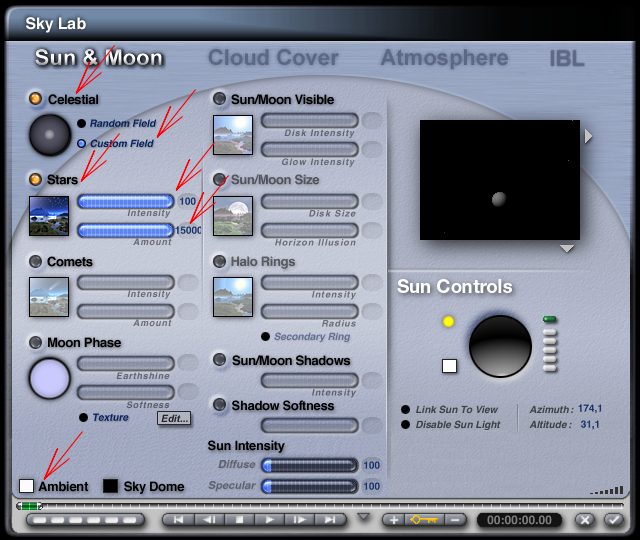Step back one frame
The width and height of the screenshot is (640, 540).
pyautogui.click(x=209, y=520)
